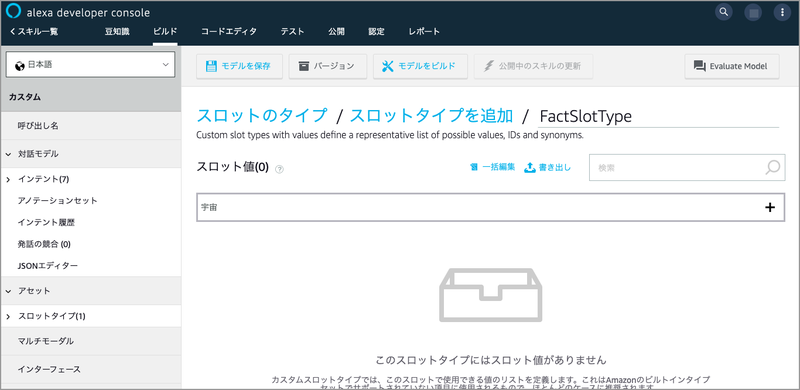Open the vertical three-dot menu
Image resolution: width=800 pixels, height=390 pixels.
pyautogui.click(x=782, y=12)
